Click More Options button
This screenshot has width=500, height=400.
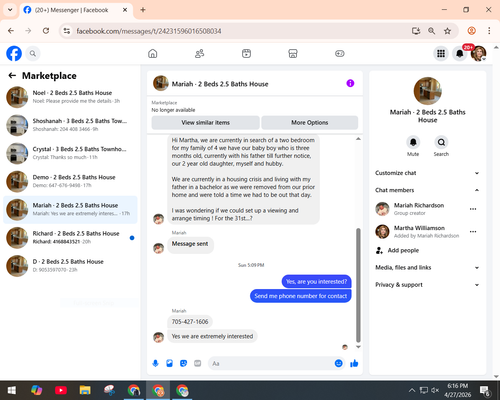tap(310, 123)
